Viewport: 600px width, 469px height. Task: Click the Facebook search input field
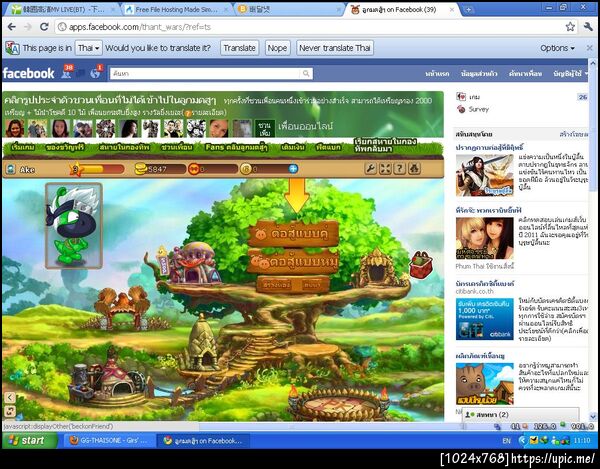click(205, 73)
